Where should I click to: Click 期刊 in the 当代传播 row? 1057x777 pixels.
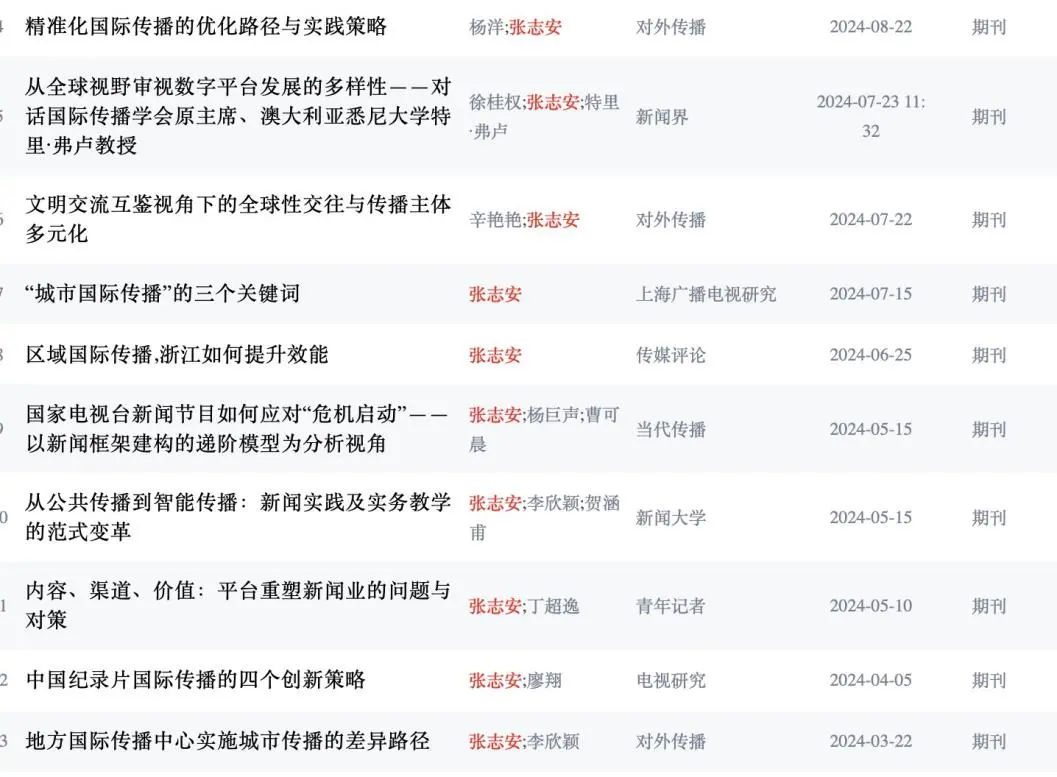click(x=989, y=429)
